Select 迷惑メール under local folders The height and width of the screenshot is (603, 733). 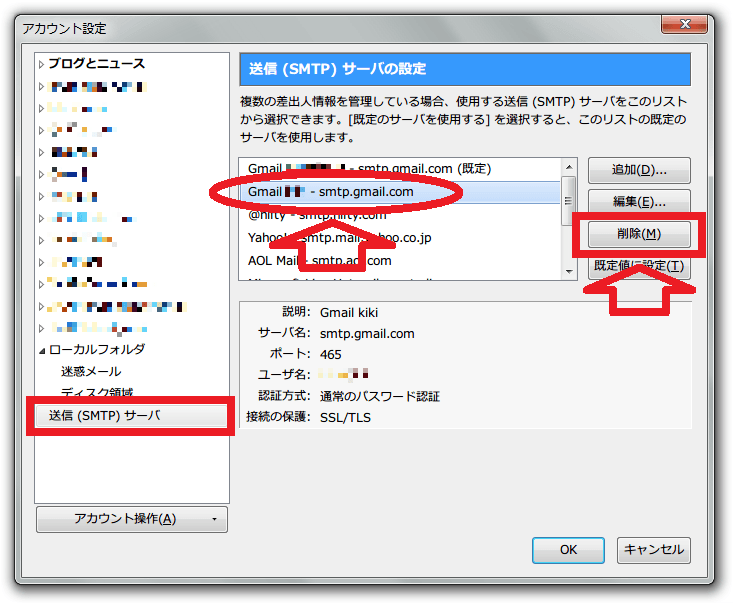(x=91, y=372)
